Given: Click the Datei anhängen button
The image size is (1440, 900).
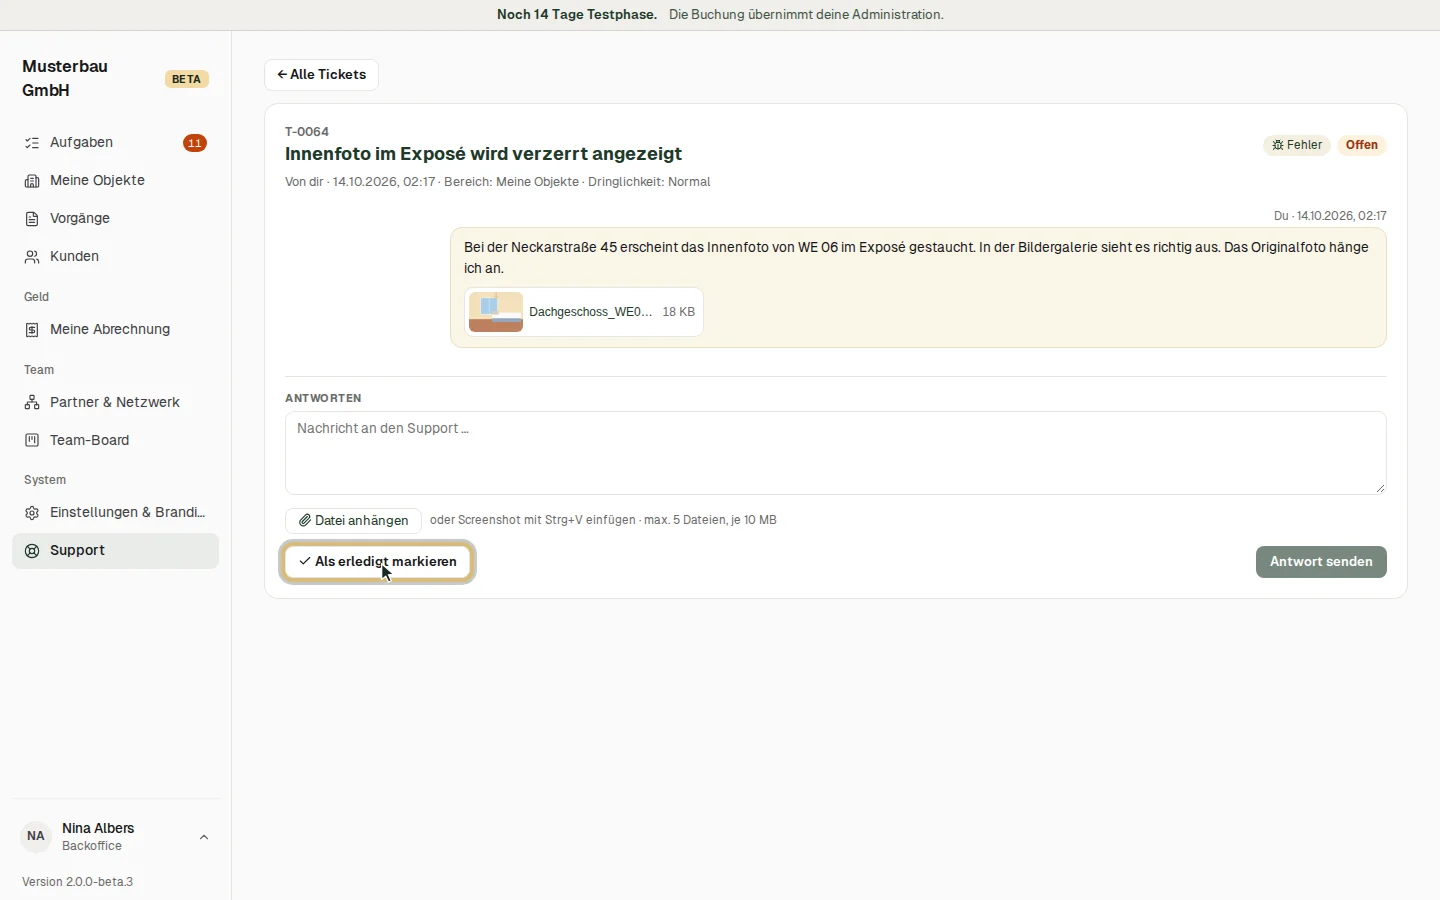Looking at the screenshot, I should coord(354,521).
